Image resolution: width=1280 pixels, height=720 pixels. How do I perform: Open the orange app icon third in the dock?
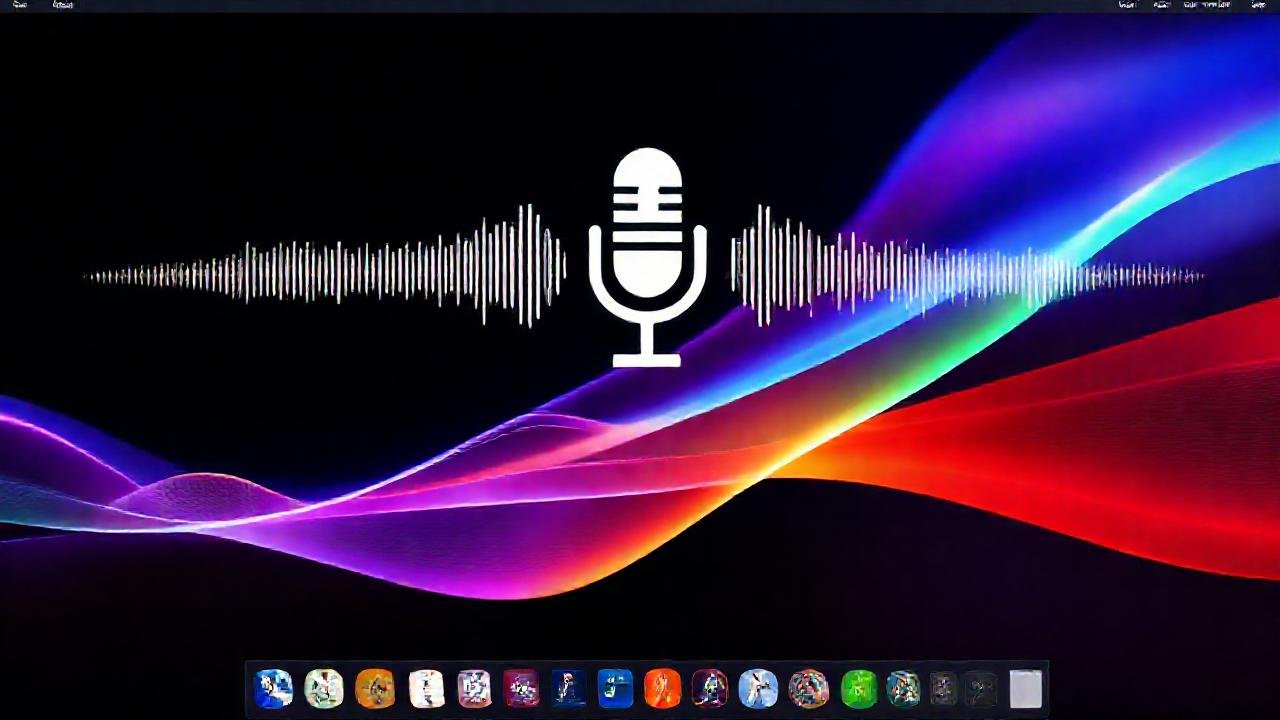pos(376,687)
